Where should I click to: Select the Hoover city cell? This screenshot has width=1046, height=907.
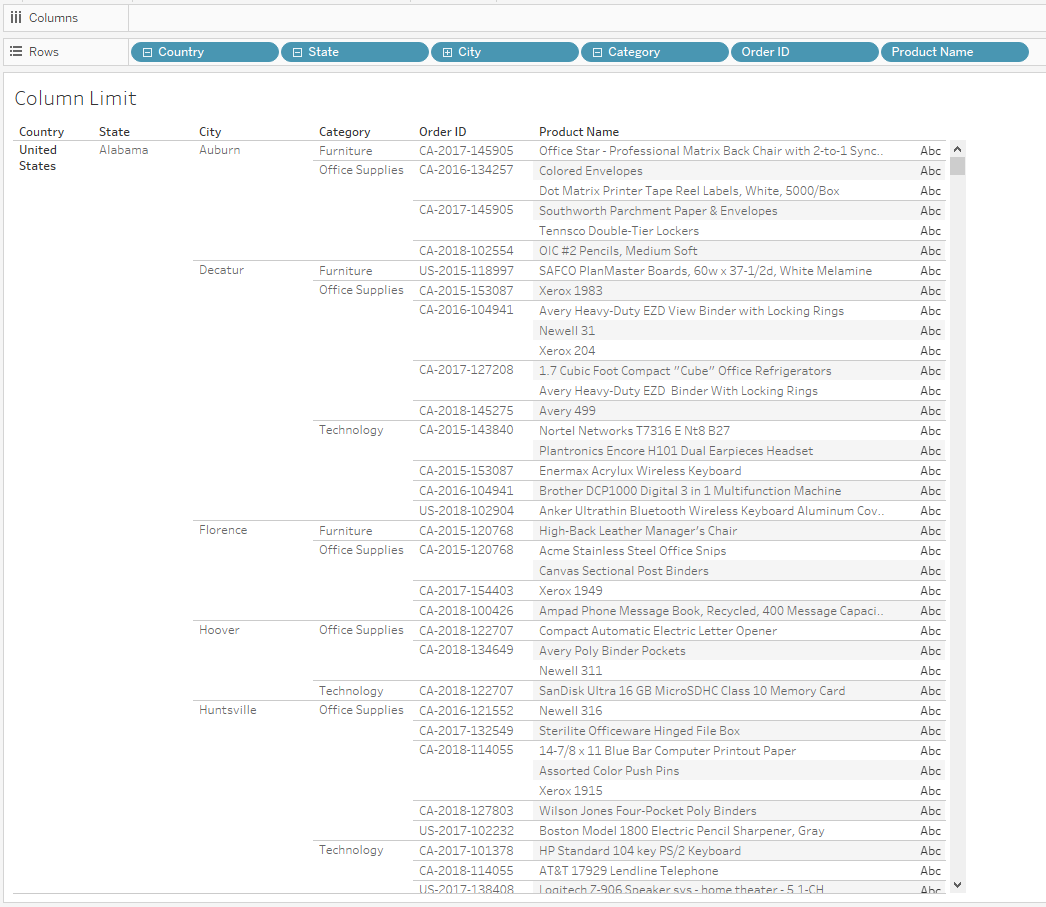219,630
